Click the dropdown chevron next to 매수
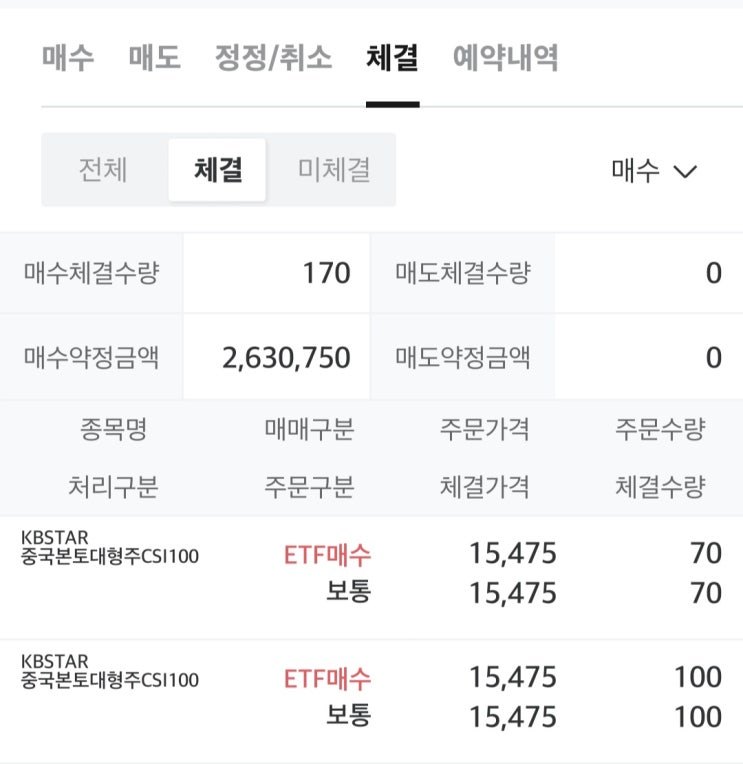Image resolution: width=743 pixels, height=764 pixels. click(x=685, y=171)
